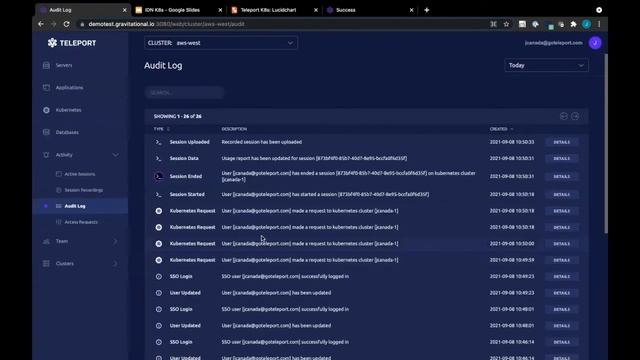Click the Session Uploaded terminal icon
The width and height of the screenshot is (640, 360).
(x=159, y=142)
